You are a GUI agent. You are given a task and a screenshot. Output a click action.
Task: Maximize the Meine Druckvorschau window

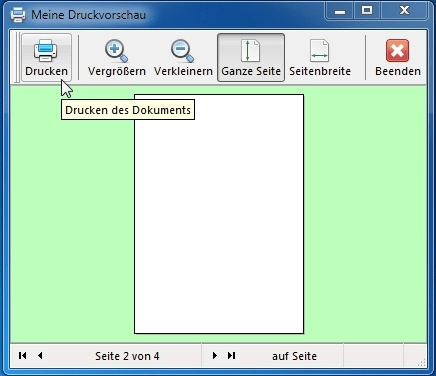click(367, 11)
